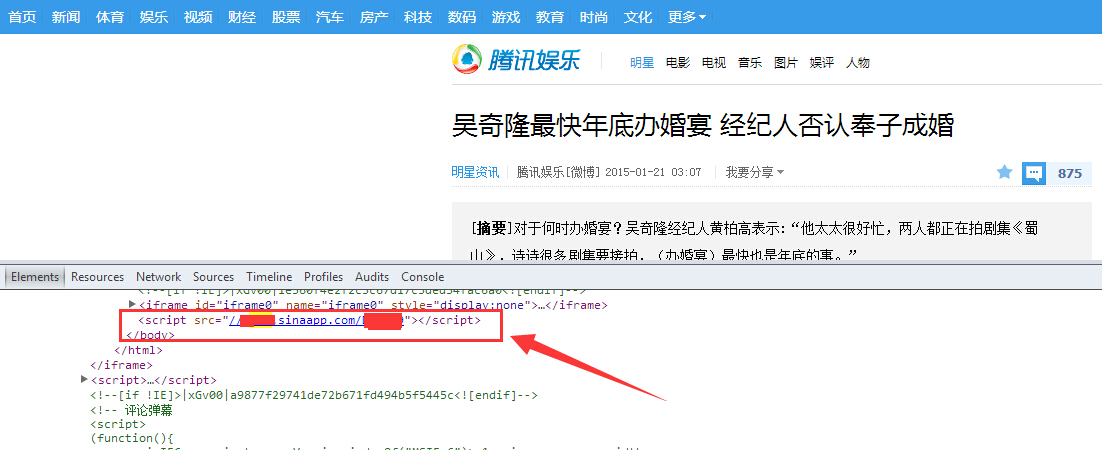Switch to the Profiles devtools tab
The height and width of the screenshot is (450, 1102).
323,277
